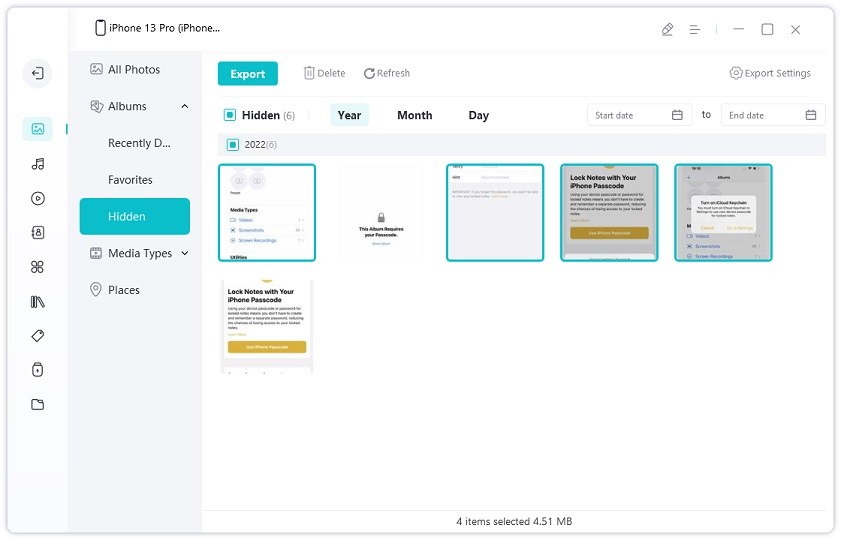This screenshot has height=540, width=841.
Task: Open the Export Settings label
Action: 778,73
